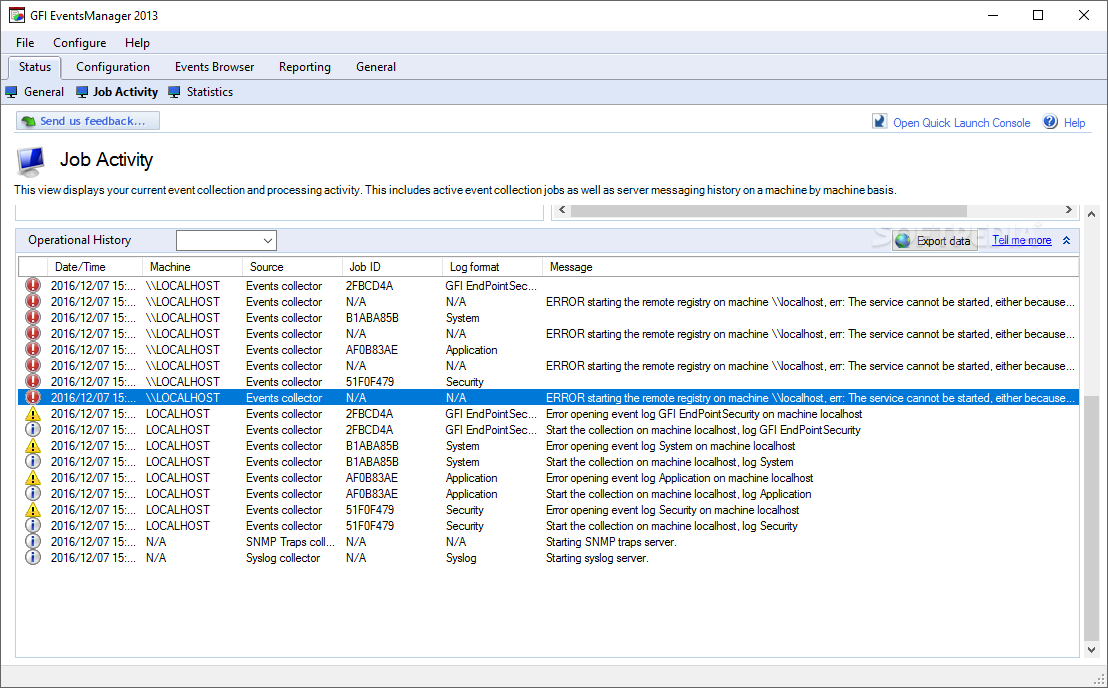This screenshot has width=1108, height=688.
Task: Click the Help link at top right
Action: (1074, 122)
